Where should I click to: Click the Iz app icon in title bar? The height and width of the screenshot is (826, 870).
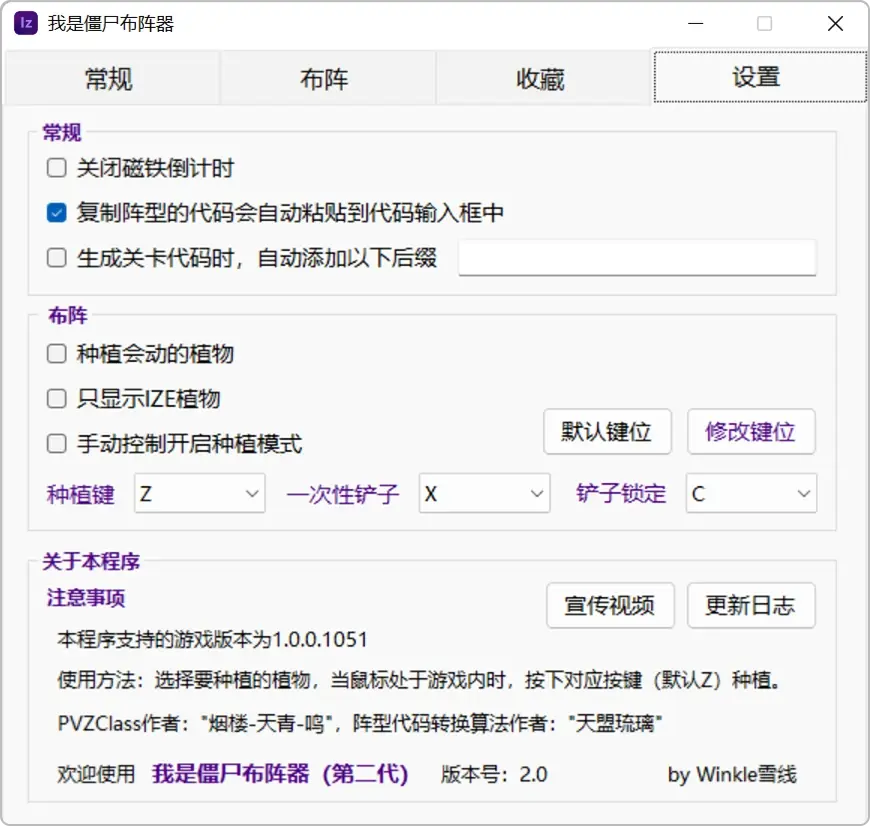click(26, 23)
